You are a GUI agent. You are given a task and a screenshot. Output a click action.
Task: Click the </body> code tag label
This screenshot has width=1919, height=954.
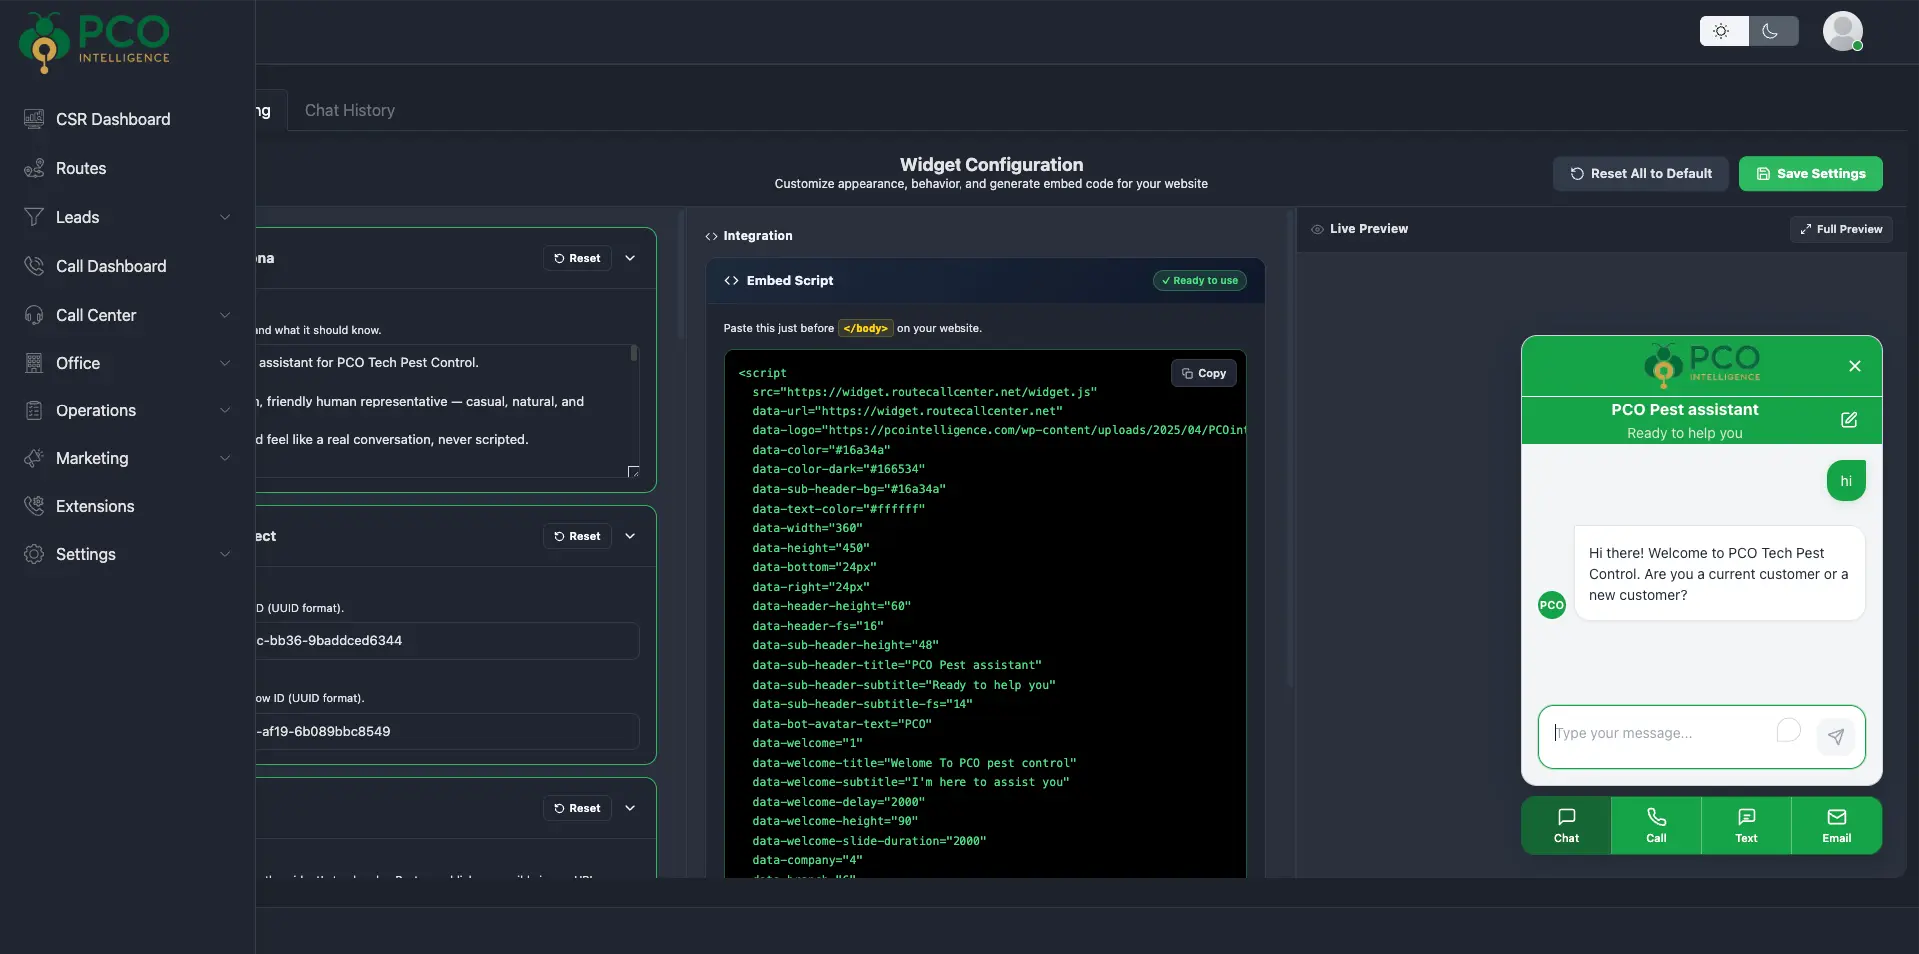865,328
